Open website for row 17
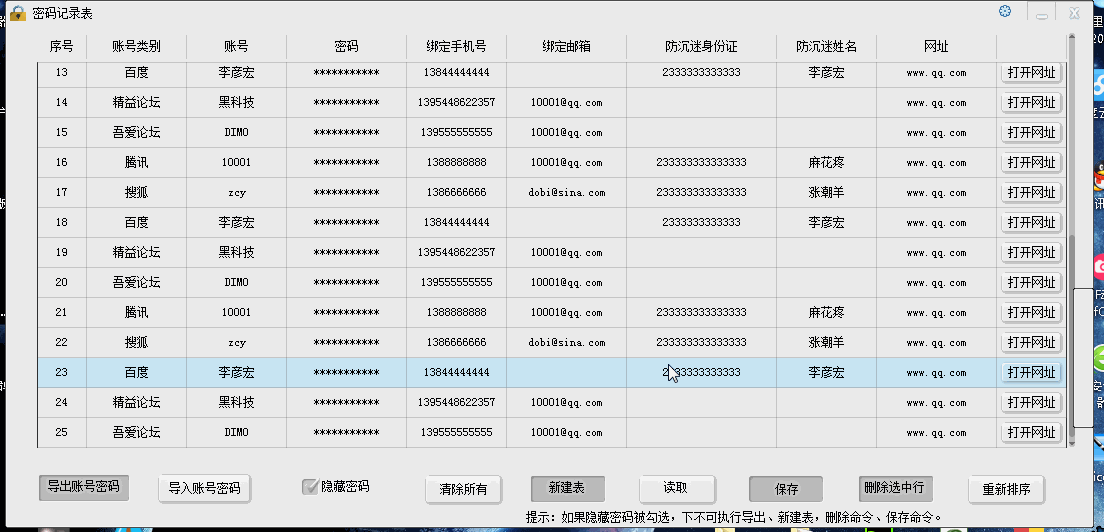Screen dimensions: 1104x532 [1031, 193]
